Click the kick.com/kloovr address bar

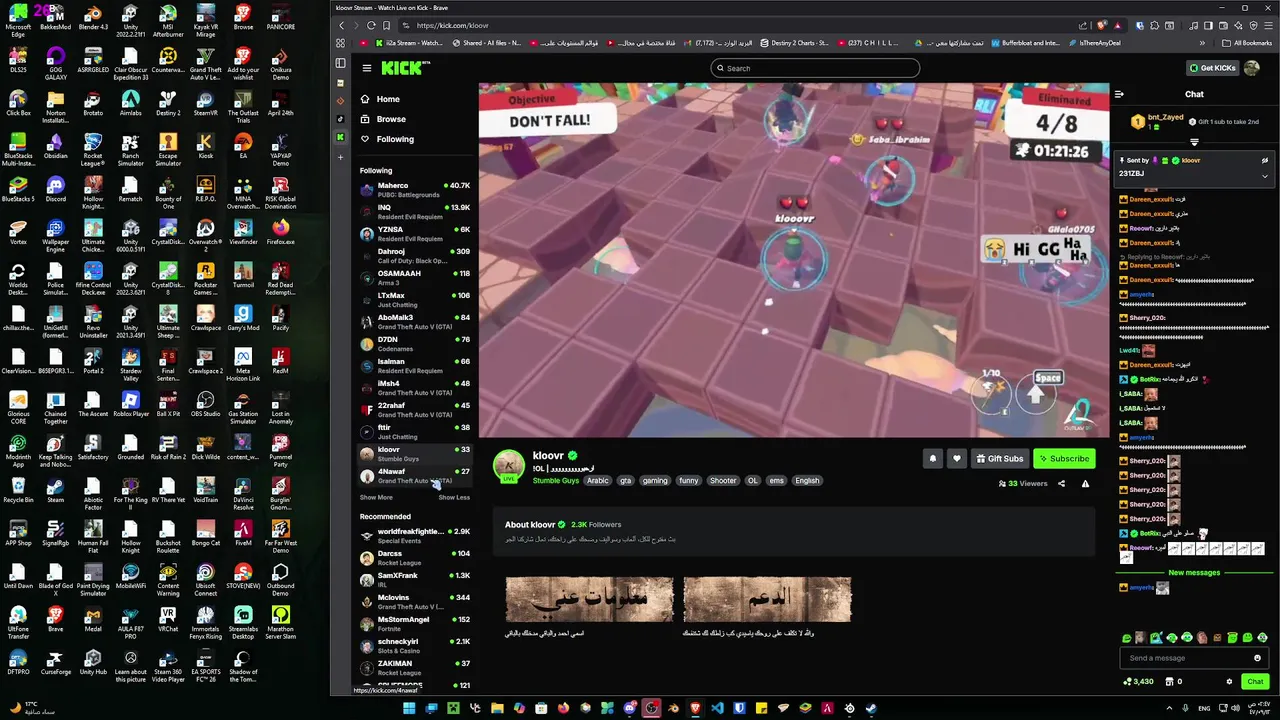coord(740,25)
